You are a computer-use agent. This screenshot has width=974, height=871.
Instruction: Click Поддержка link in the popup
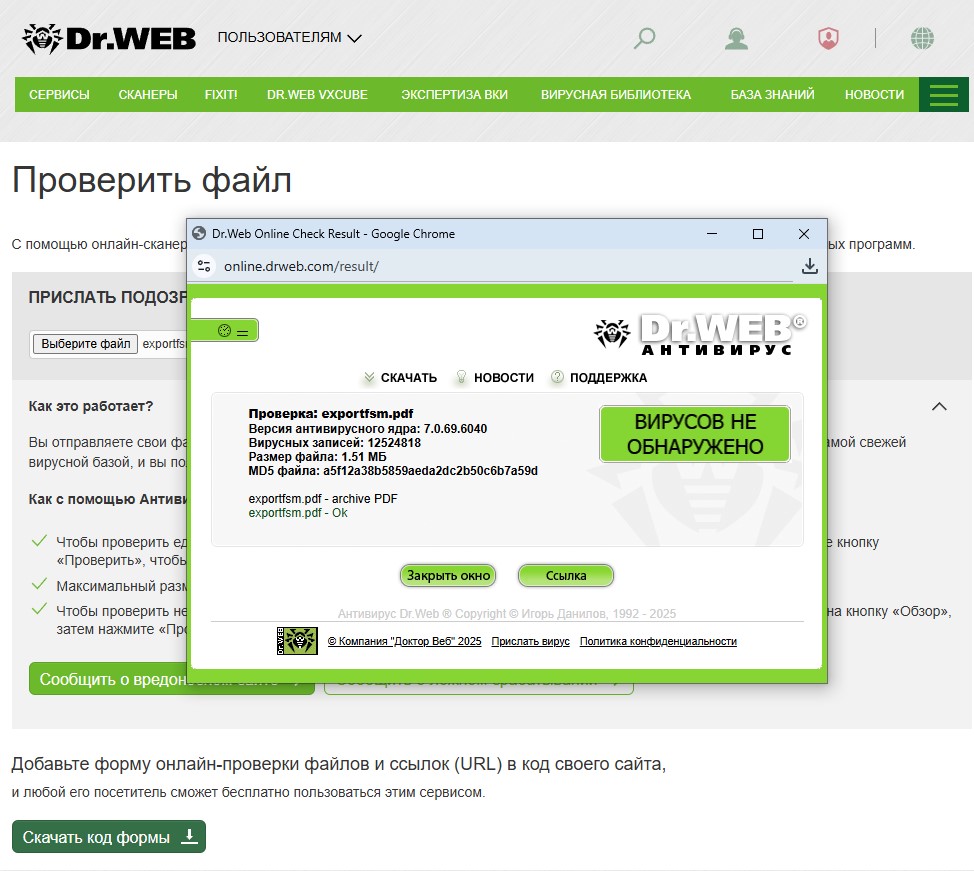pyautogui.click(x=608, y=378)
